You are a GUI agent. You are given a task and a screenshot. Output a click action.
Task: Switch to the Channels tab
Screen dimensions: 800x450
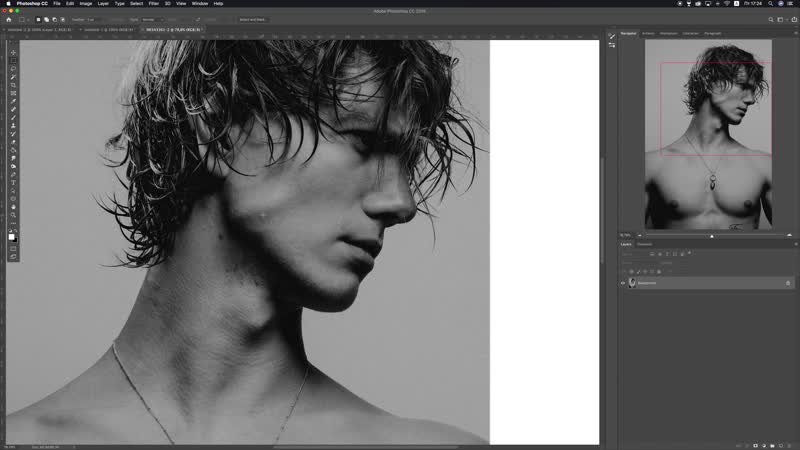click(x=645, y=244)
